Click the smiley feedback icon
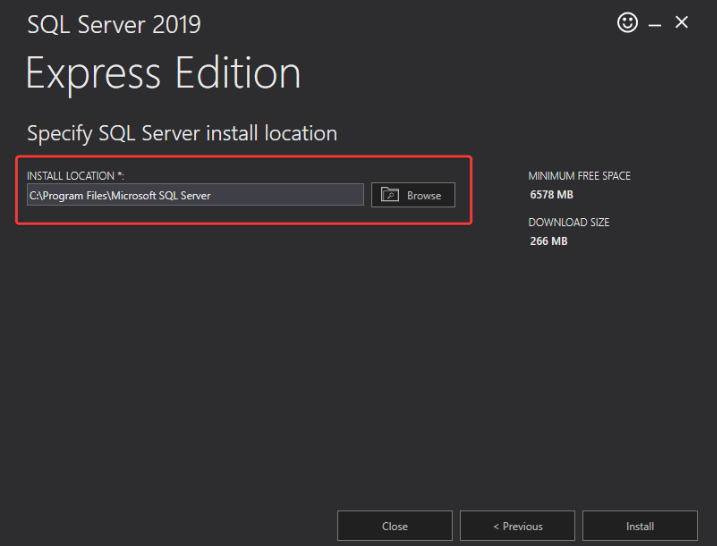717x546 pixels. pyautogui.click(x=627, y=22)
